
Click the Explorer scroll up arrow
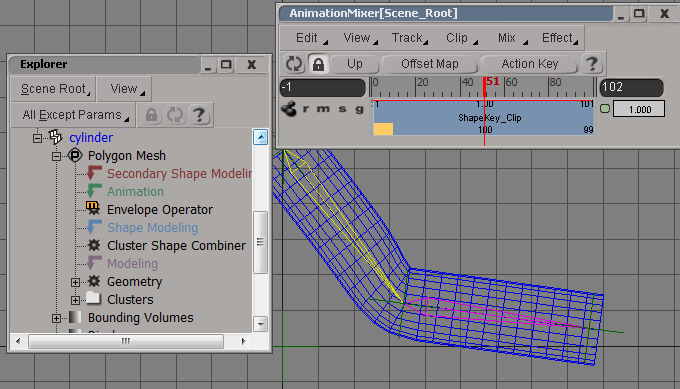(x=260, y=137)
